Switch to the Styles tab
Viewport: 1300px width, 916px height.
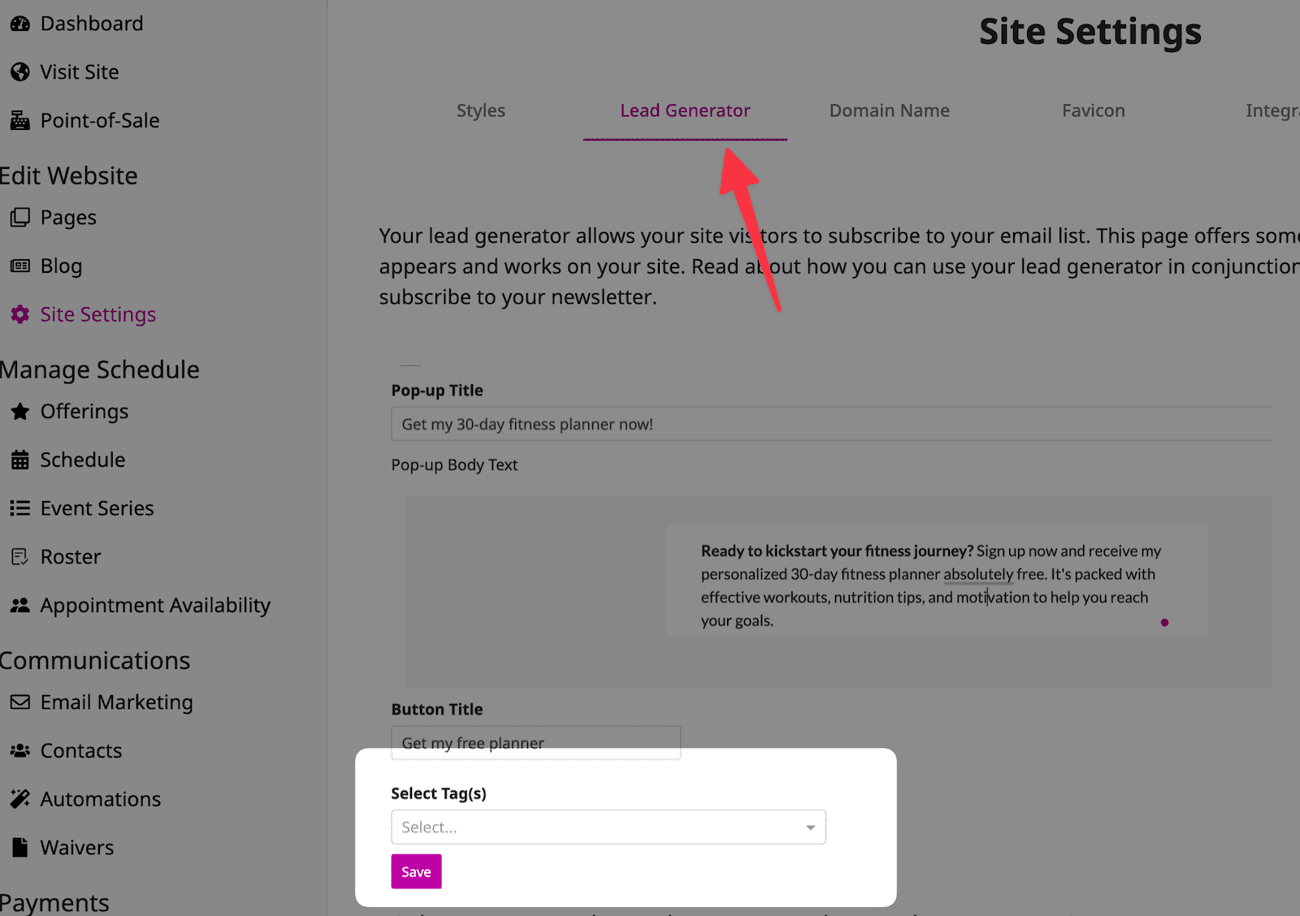point(481,111)
